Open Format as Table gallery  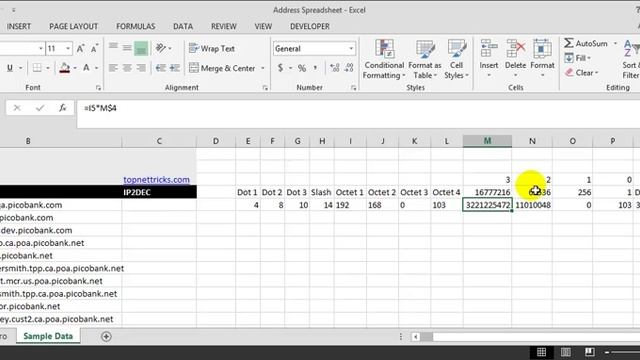(424, 60)
